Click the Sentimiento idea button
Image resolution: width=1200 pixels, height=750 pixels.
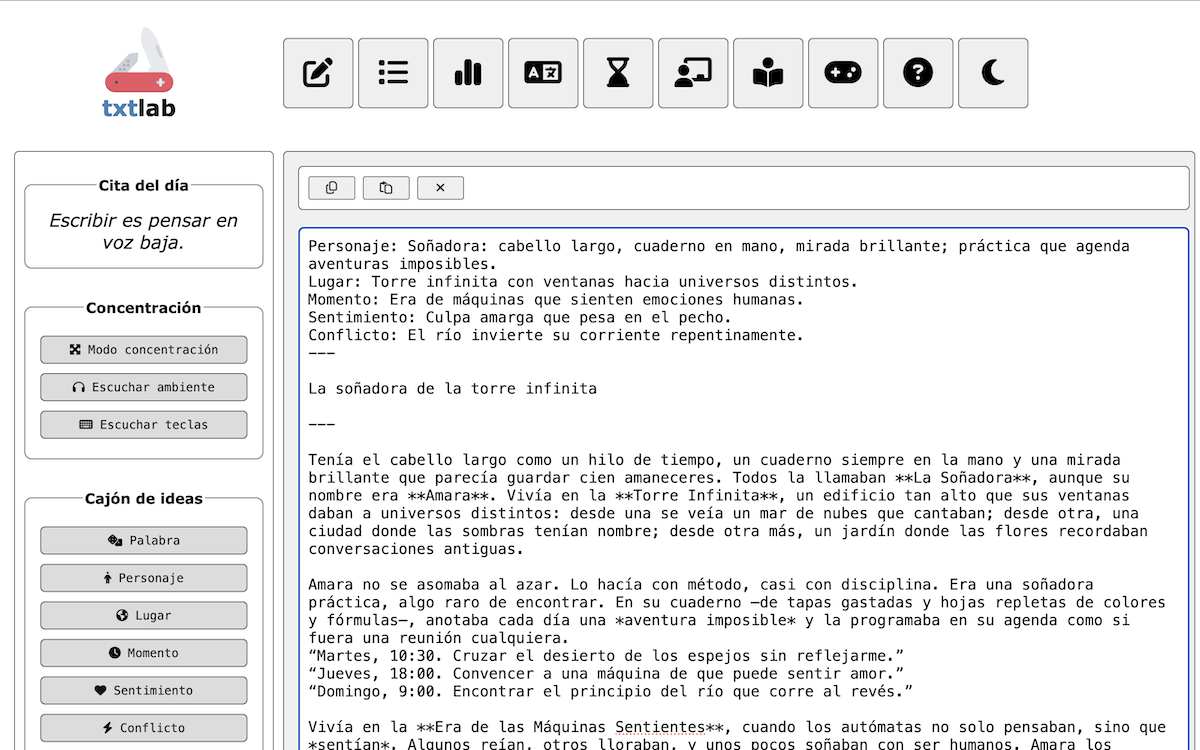pos(144,690)
